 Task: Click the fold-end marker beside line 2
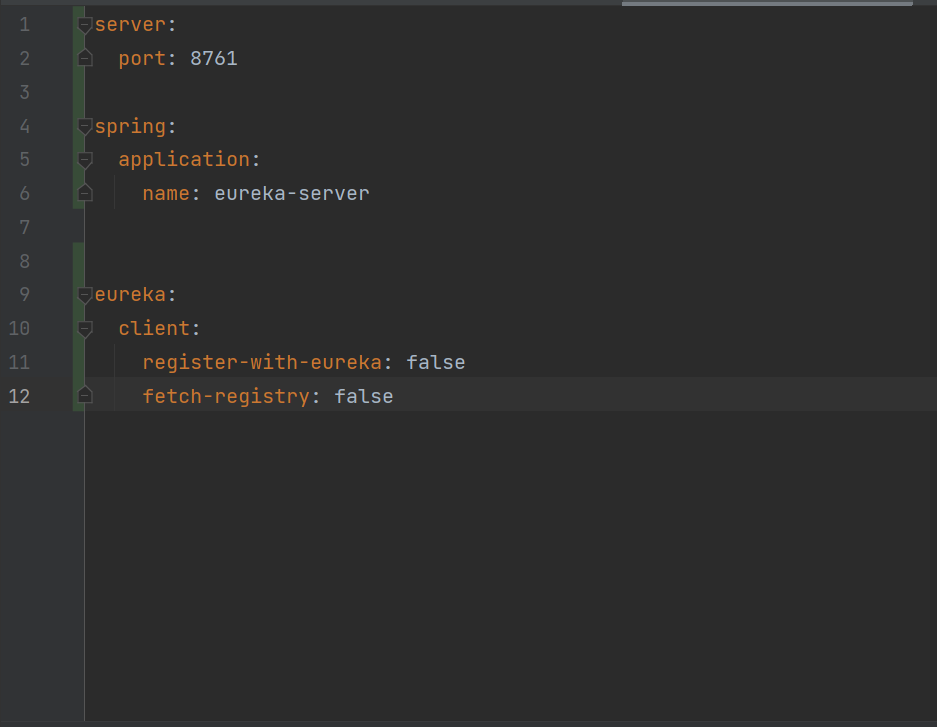point(84,58)
